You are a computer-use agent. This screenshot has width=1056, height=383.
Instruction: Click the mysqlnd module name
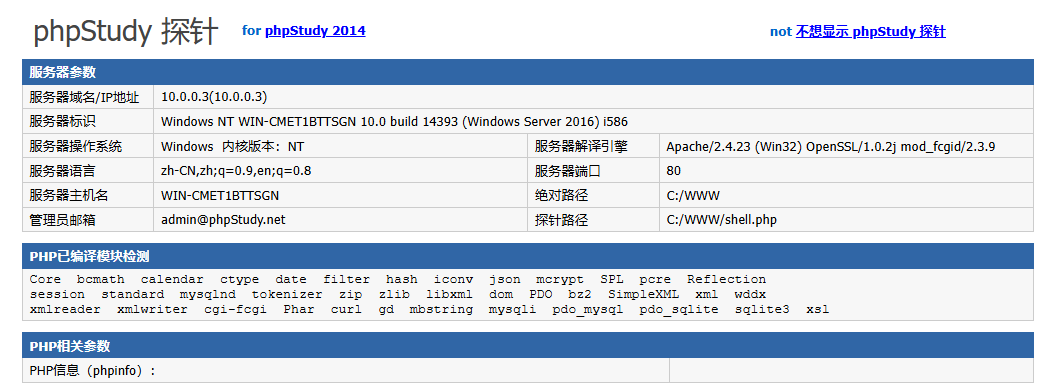click(x=207, y=295)
